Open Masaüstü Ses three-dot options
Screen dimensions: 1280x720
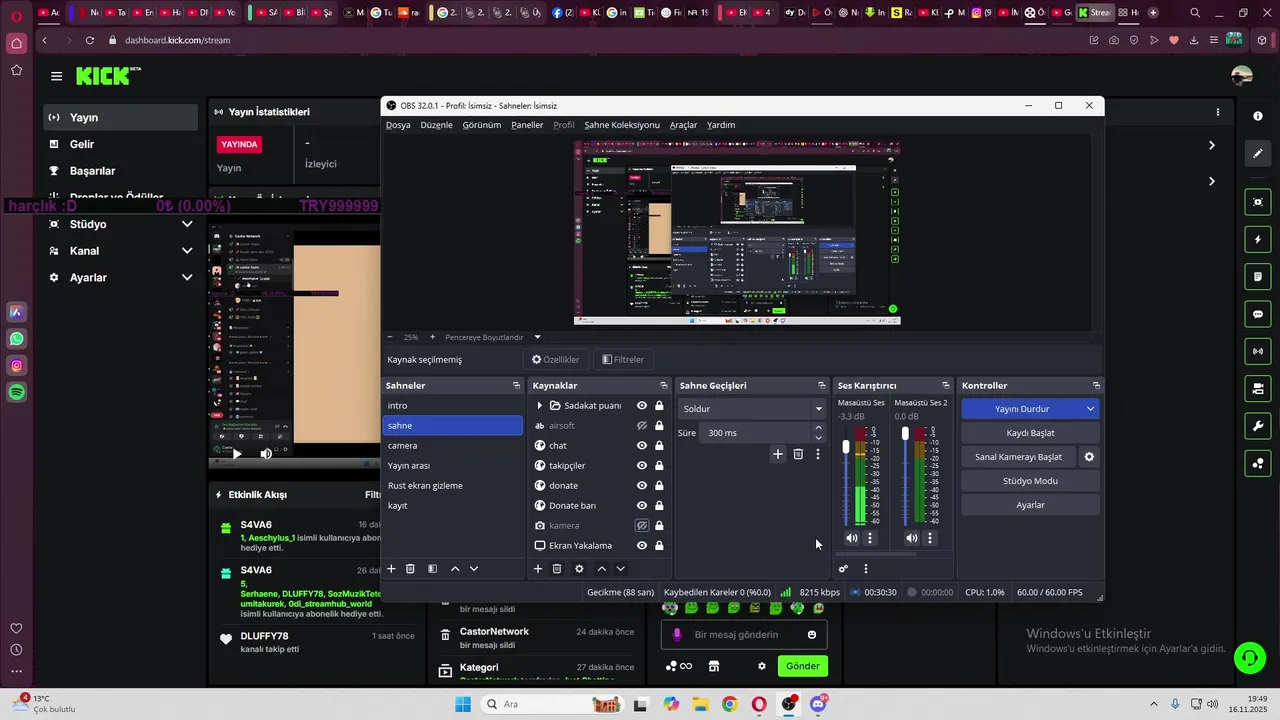pyautogui.click(x=870, y=538)
